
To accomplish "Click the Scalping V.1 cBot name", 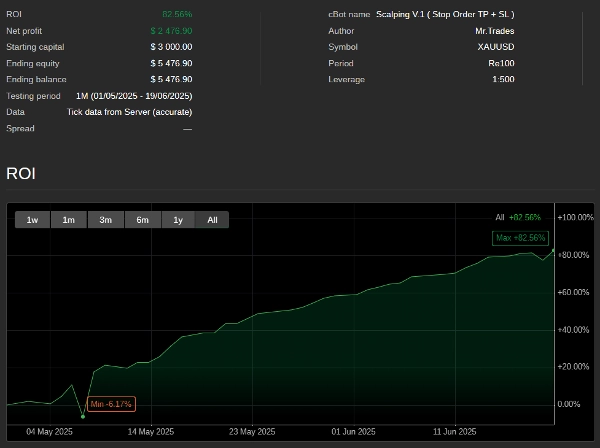I will point(445,14).
